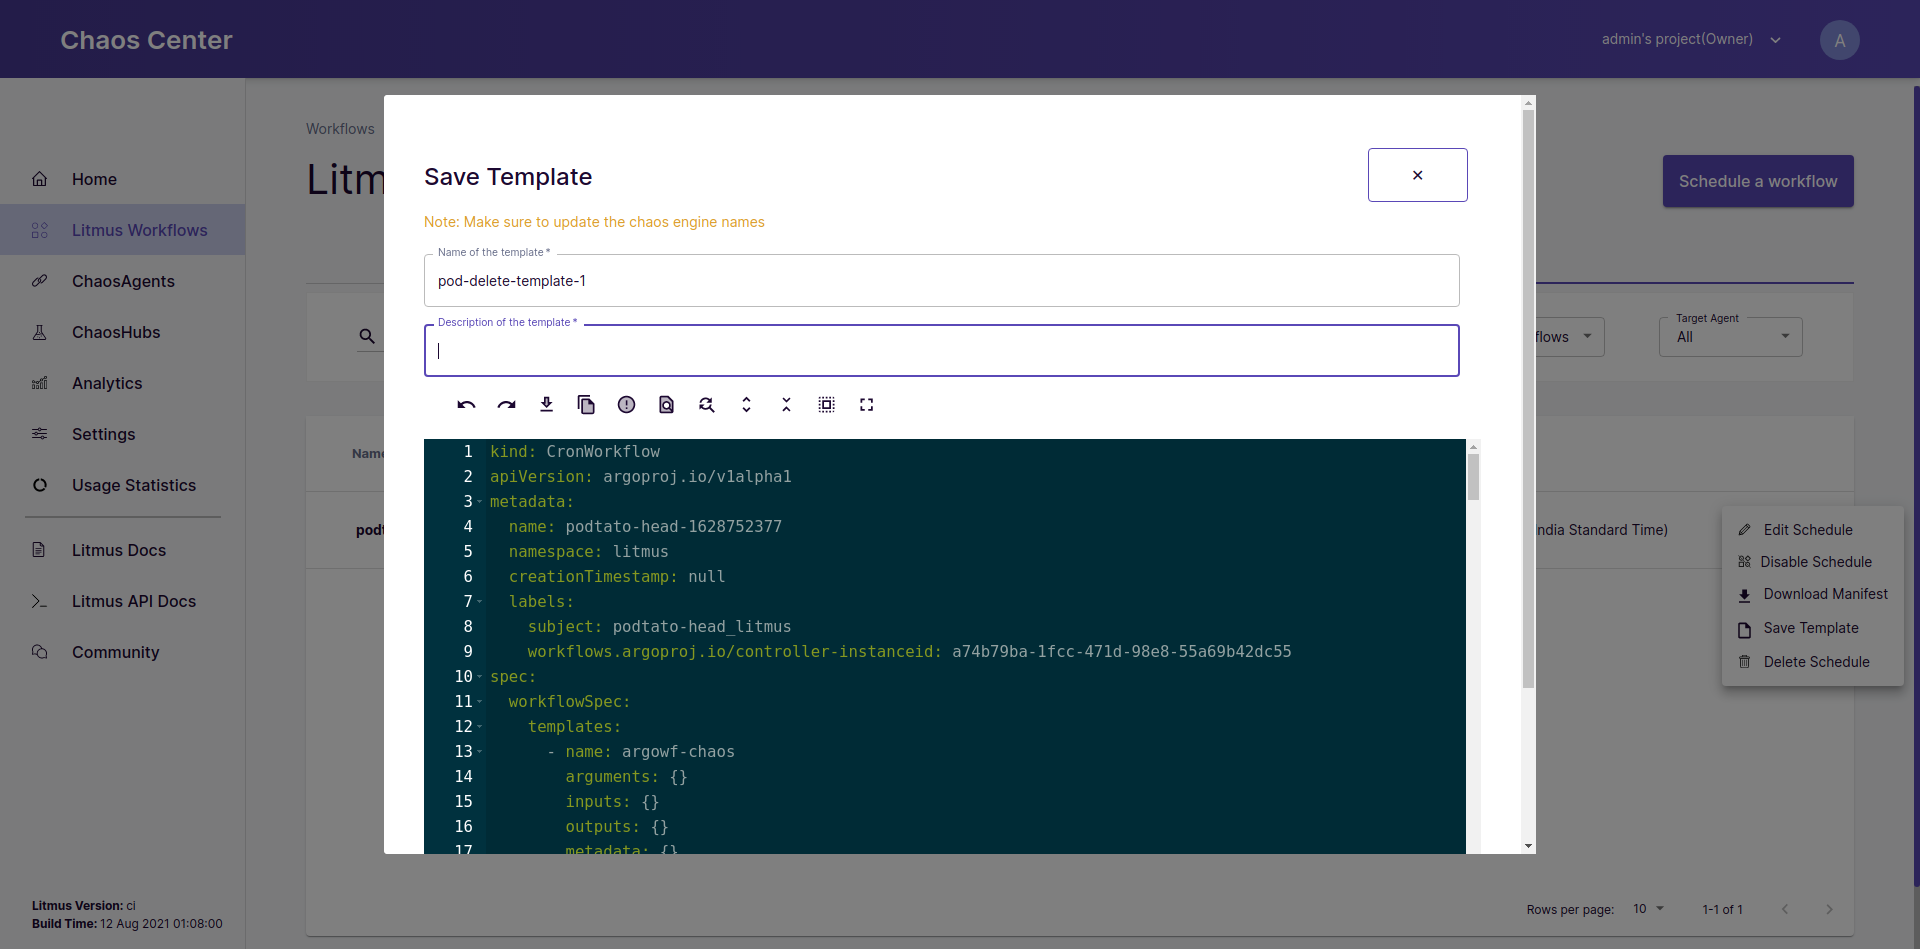This screenshot has width=1920, height=949.
Task: Toggle fullscreen mode for the editor
Action: pos(866,405)
